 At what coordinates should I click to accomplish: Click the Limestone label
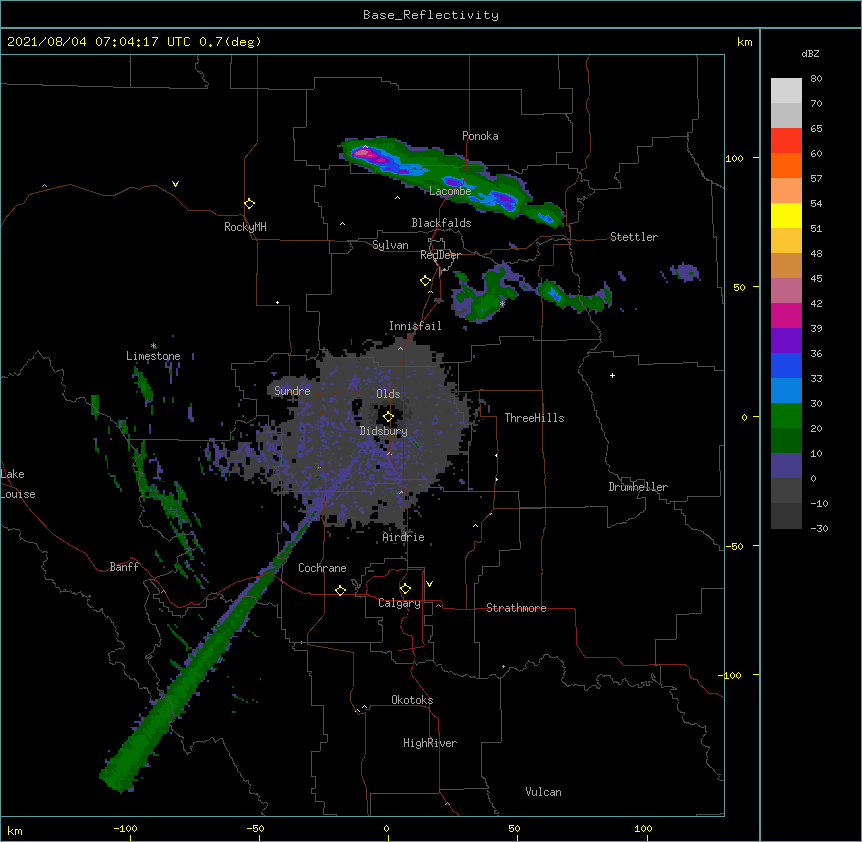coord(153,356)
